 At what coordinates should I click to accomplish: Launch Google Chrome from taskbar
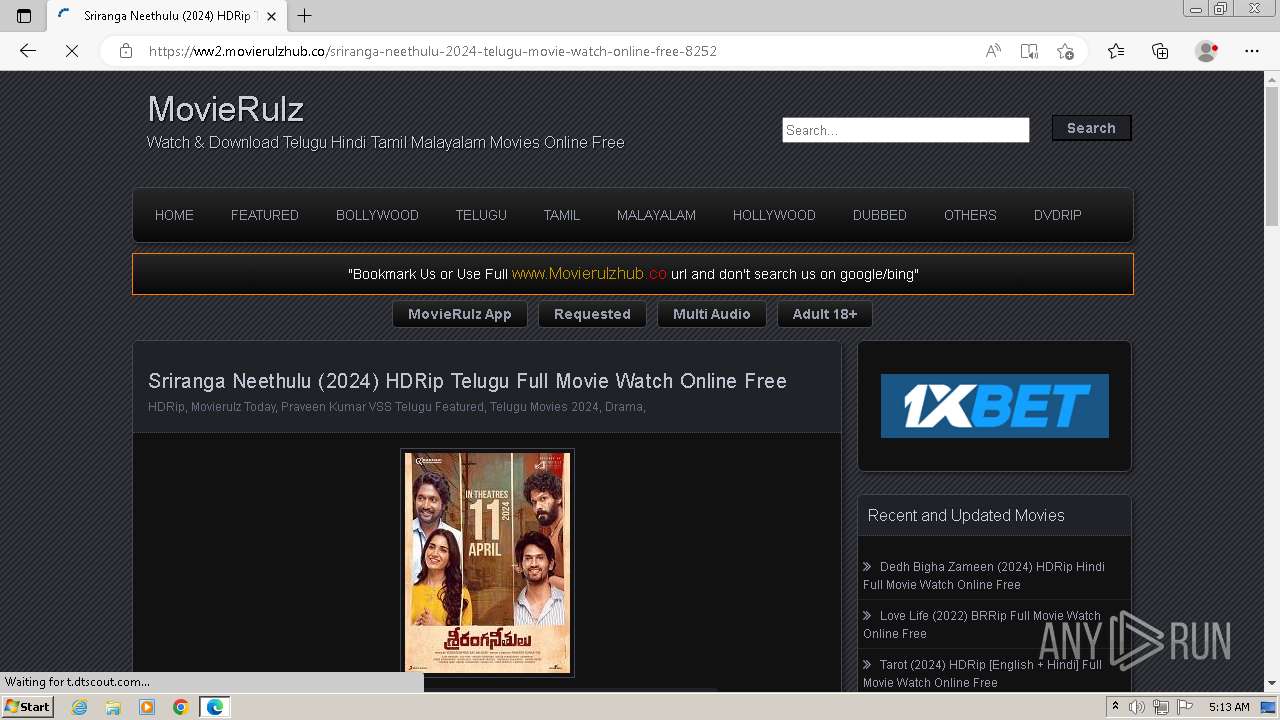click(180, 707)
